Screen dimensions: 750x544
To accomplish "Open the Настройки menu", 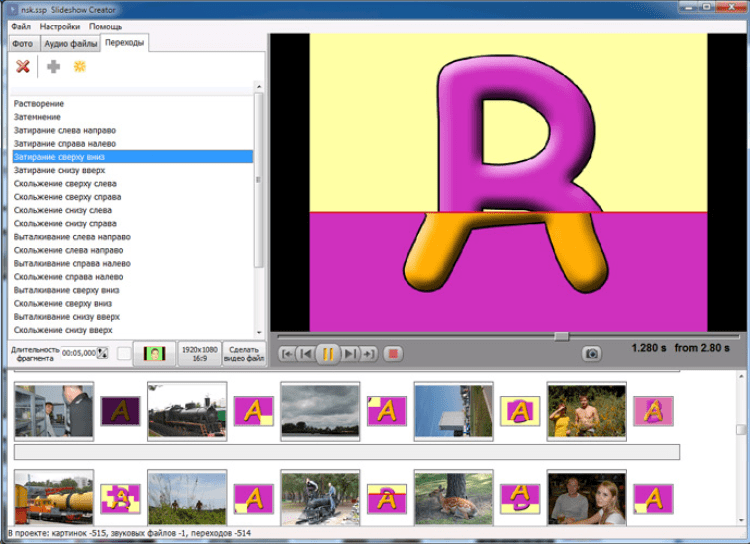I will coord(59,26).
